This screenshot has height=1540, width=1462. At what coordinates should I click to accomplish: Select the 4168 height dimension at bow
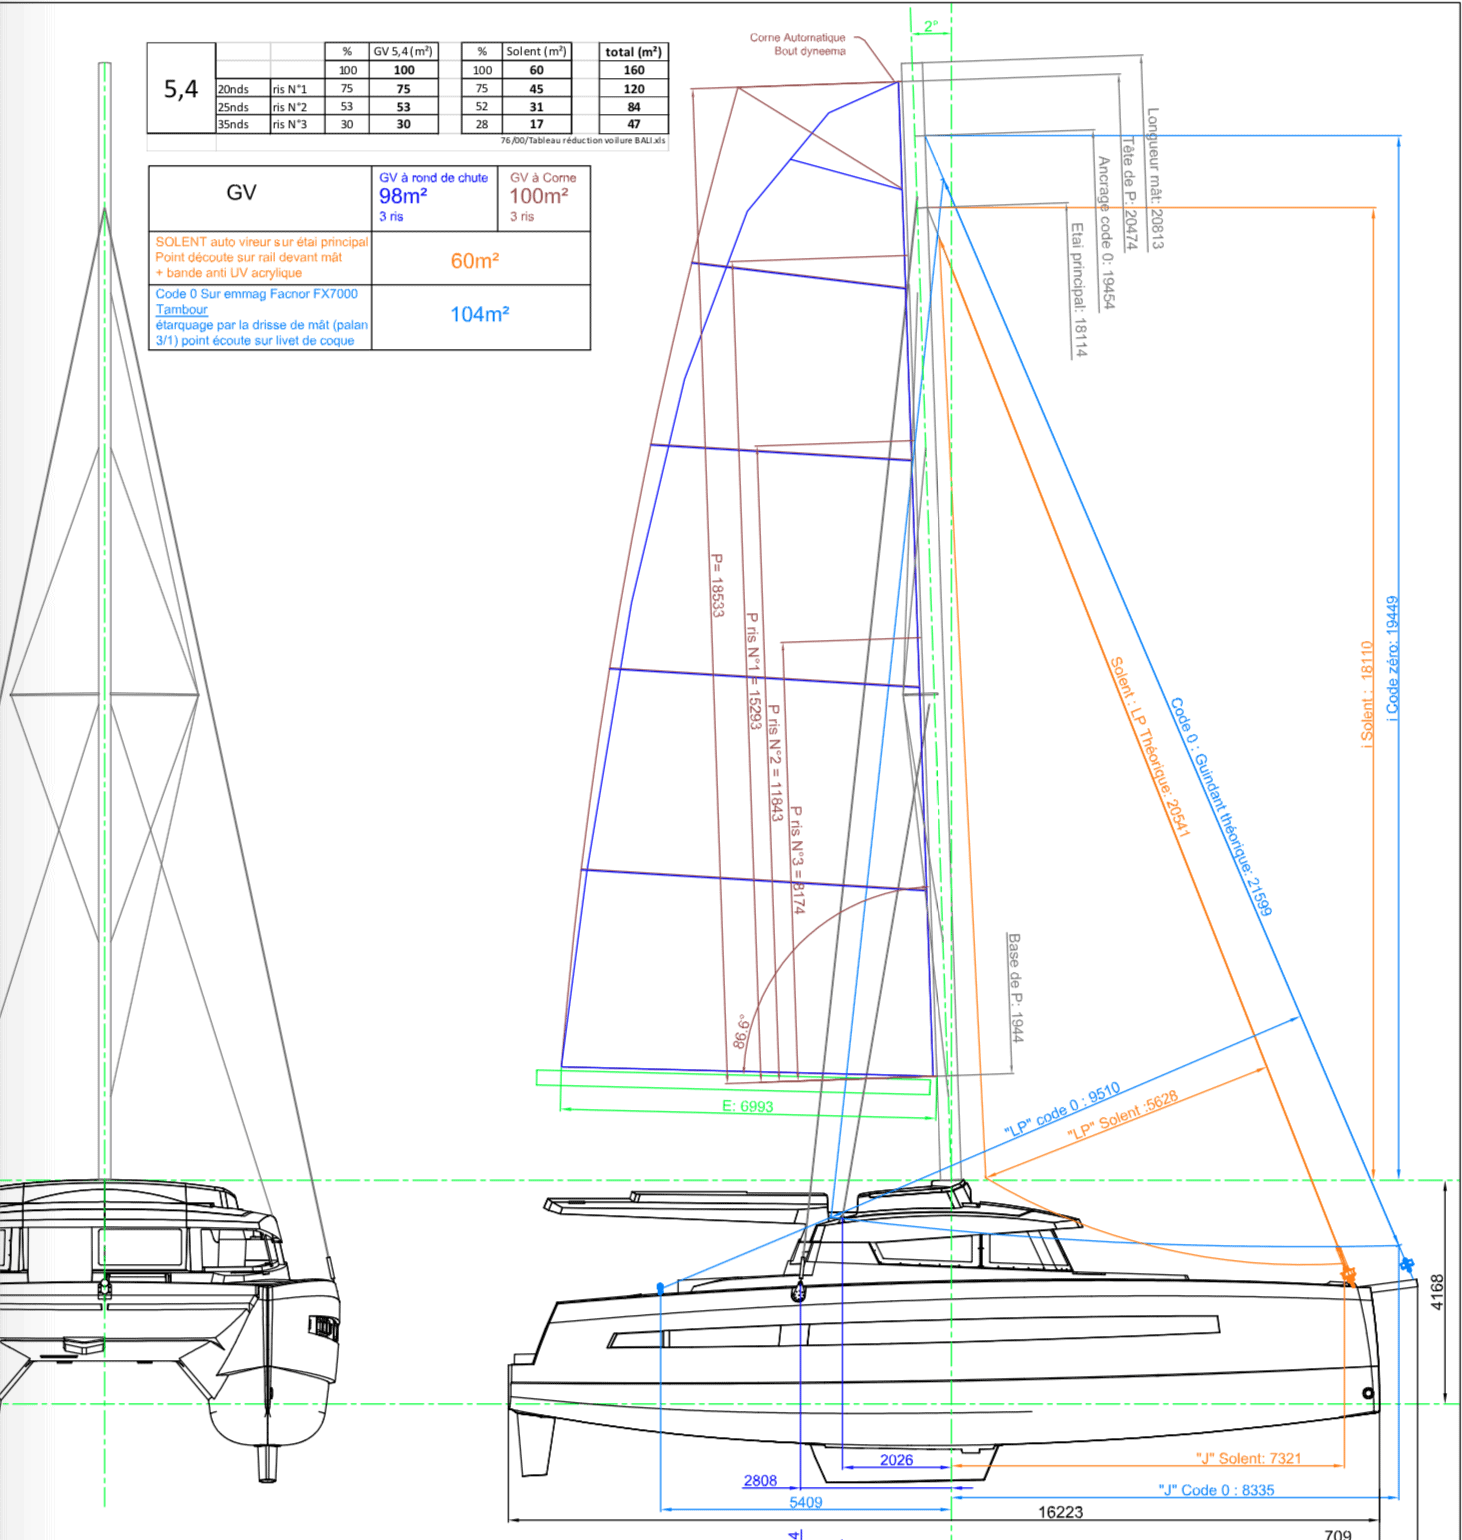(1437, 1292)
